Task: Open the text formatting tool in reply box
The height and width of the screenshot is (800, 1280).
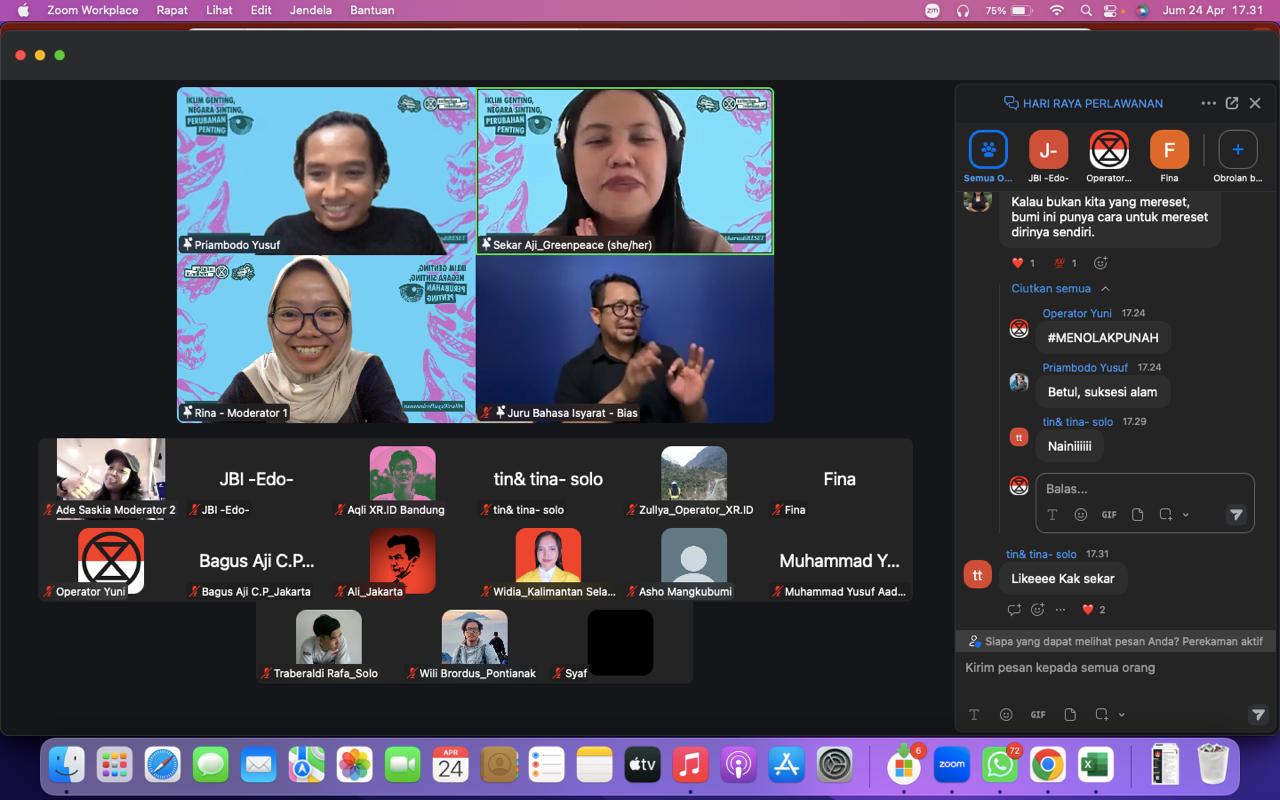Action: pyautogui.click(x=1052, y=514)
